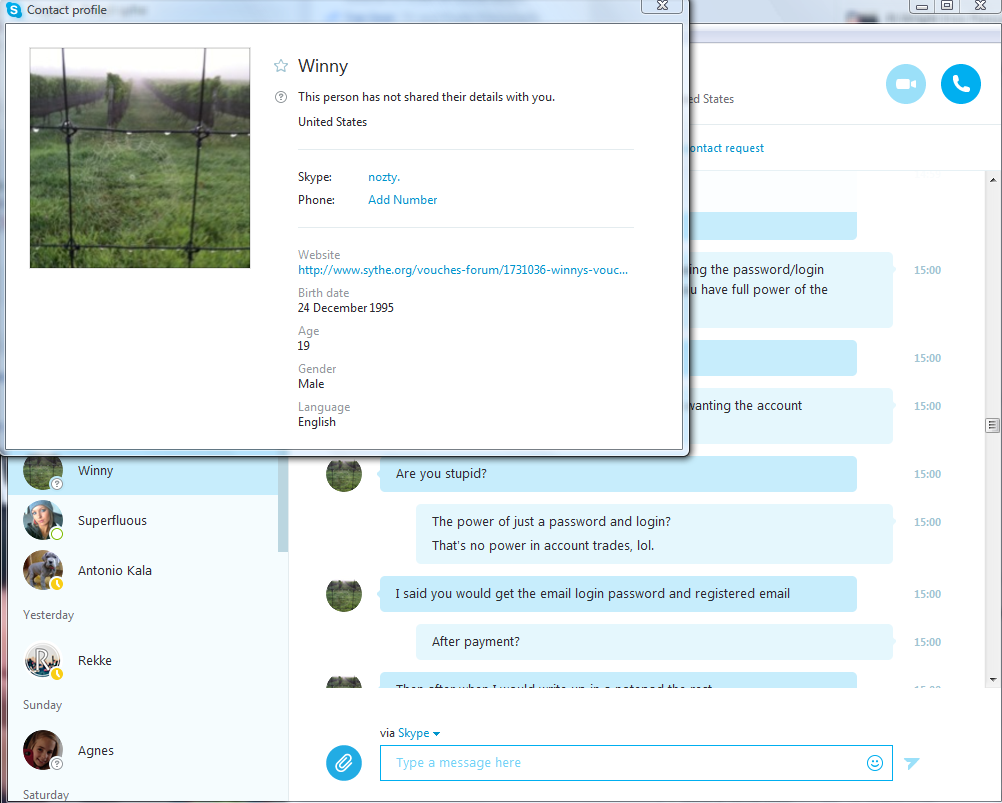Add Winny to favorites with star icon
Viewport: 1002px width, 803px height.
coord(281,66)
